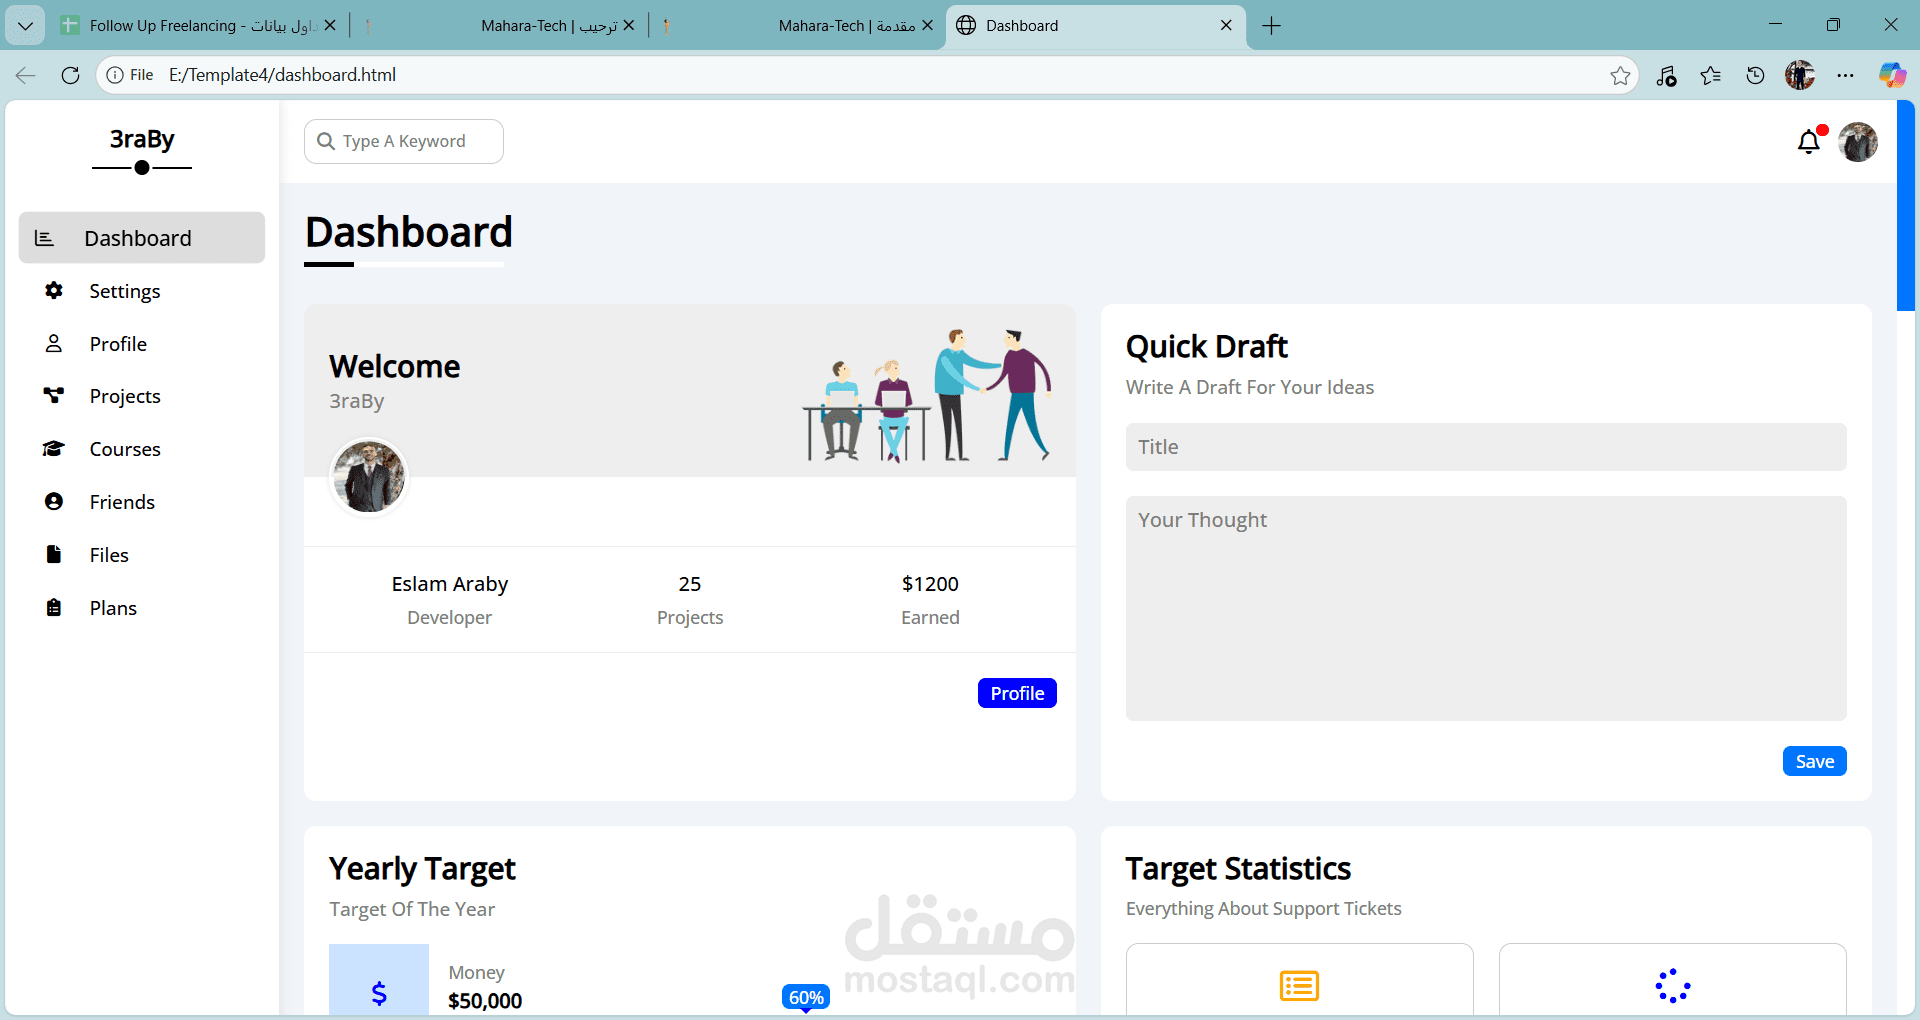This screenshot has width=1920, height=1020.
Task: Open the Plans icon in the sidebar
Action: coord(54,607)
